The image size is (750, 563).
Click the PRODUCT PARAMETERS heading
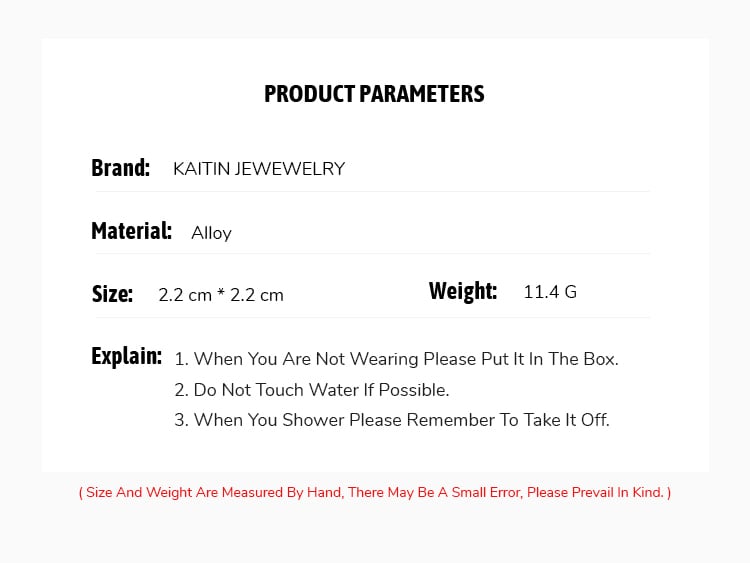point(374,94)
